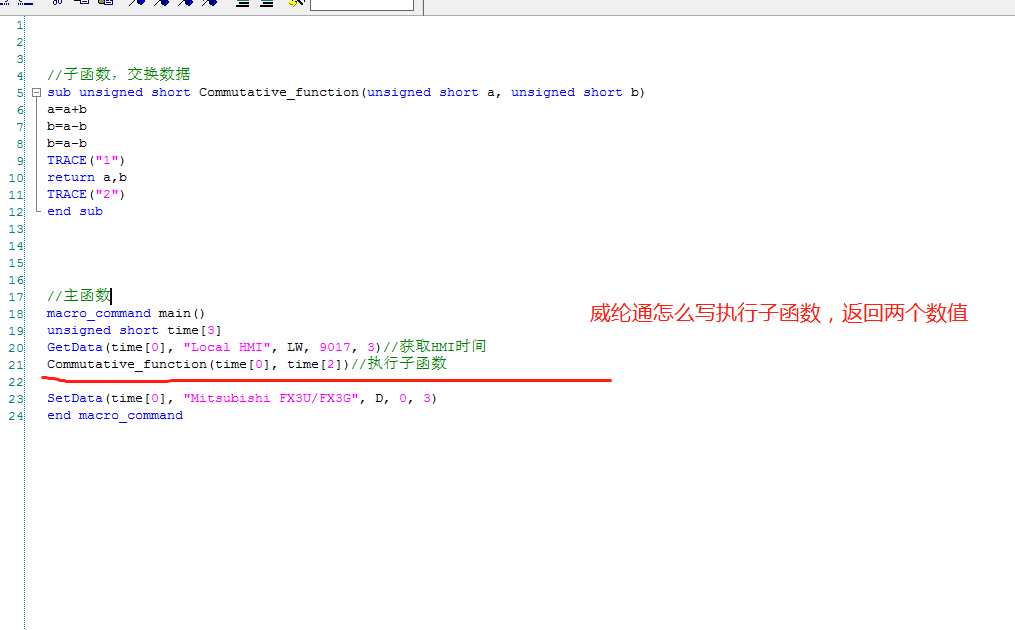Click the left indent lines toolbar icon
Image resolution: width=1015 pixels, height=630 pixels.
click(242, 3)
